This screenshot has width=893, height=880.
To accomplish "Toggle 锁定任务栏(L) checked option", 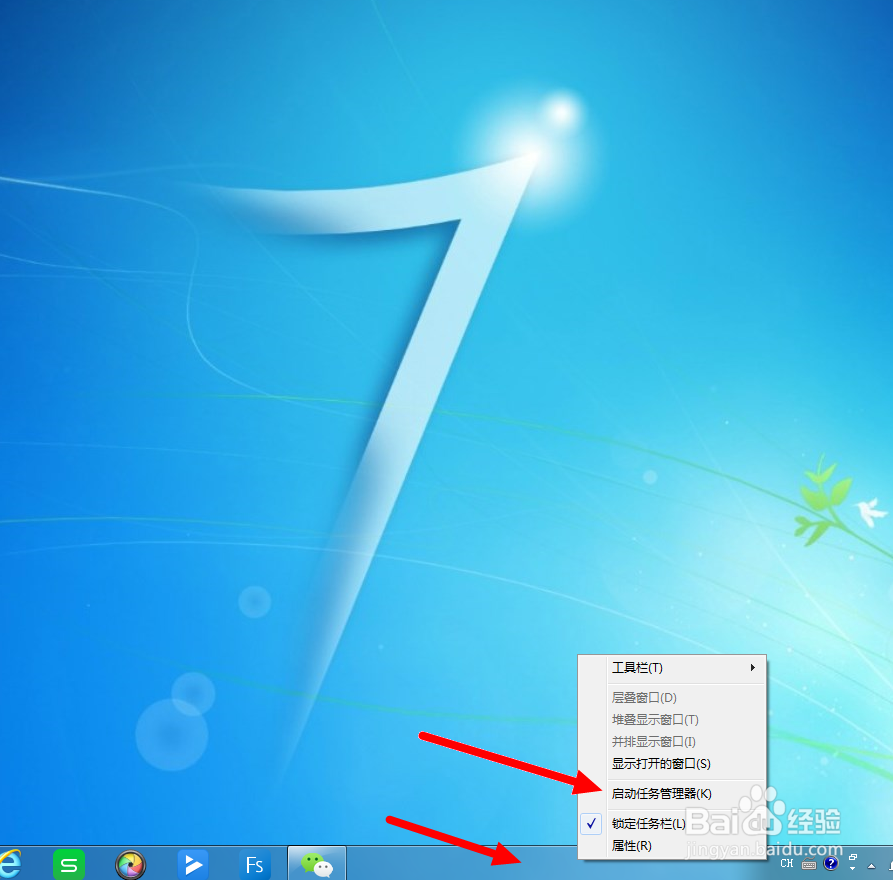I will pyautogui.click(x=672, y=824).
